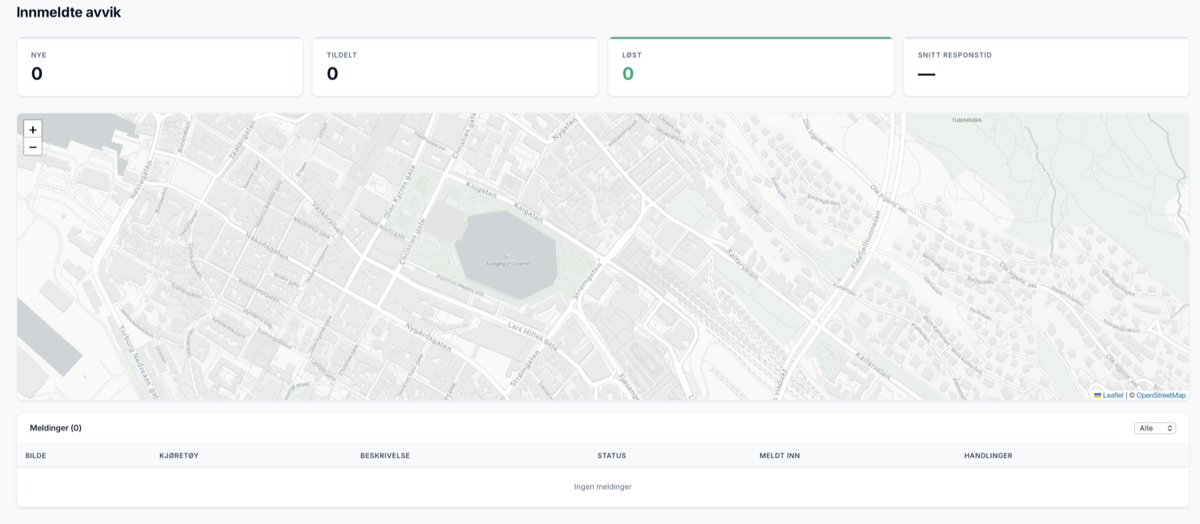
Task: Zoom out on the map
Action: tap(33, 147)
